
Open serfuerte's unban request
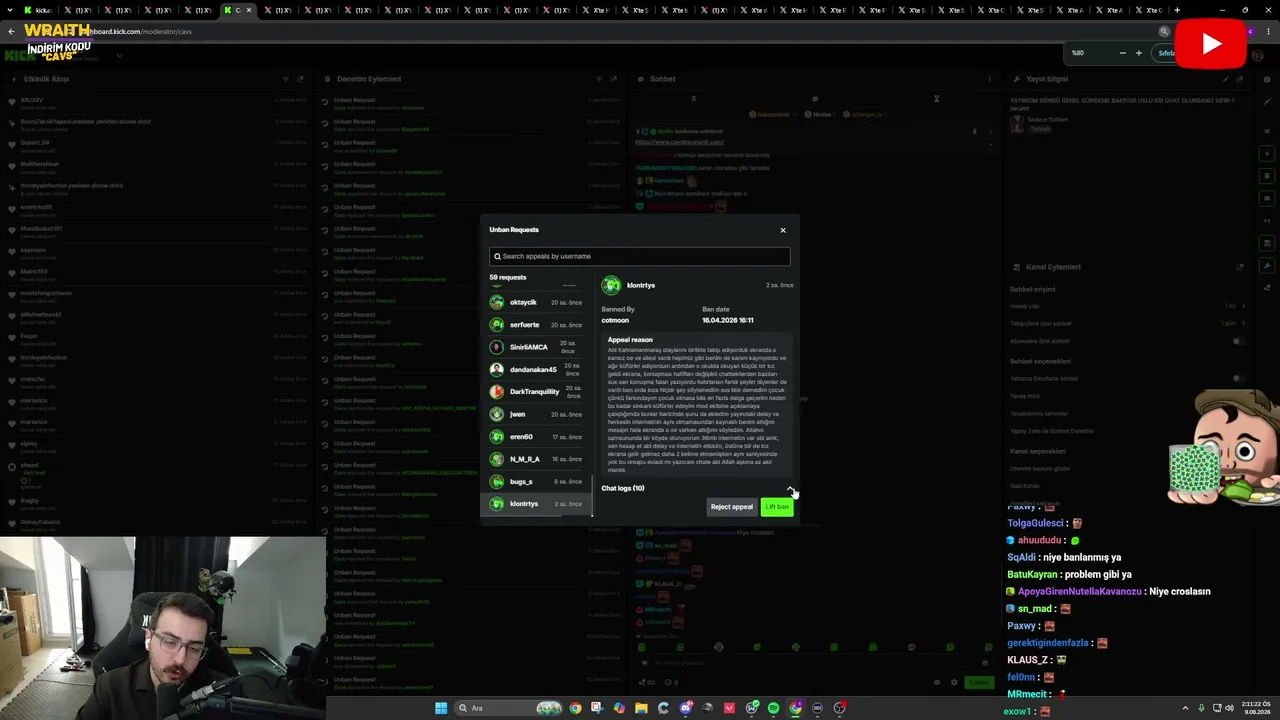coord(537,325)
